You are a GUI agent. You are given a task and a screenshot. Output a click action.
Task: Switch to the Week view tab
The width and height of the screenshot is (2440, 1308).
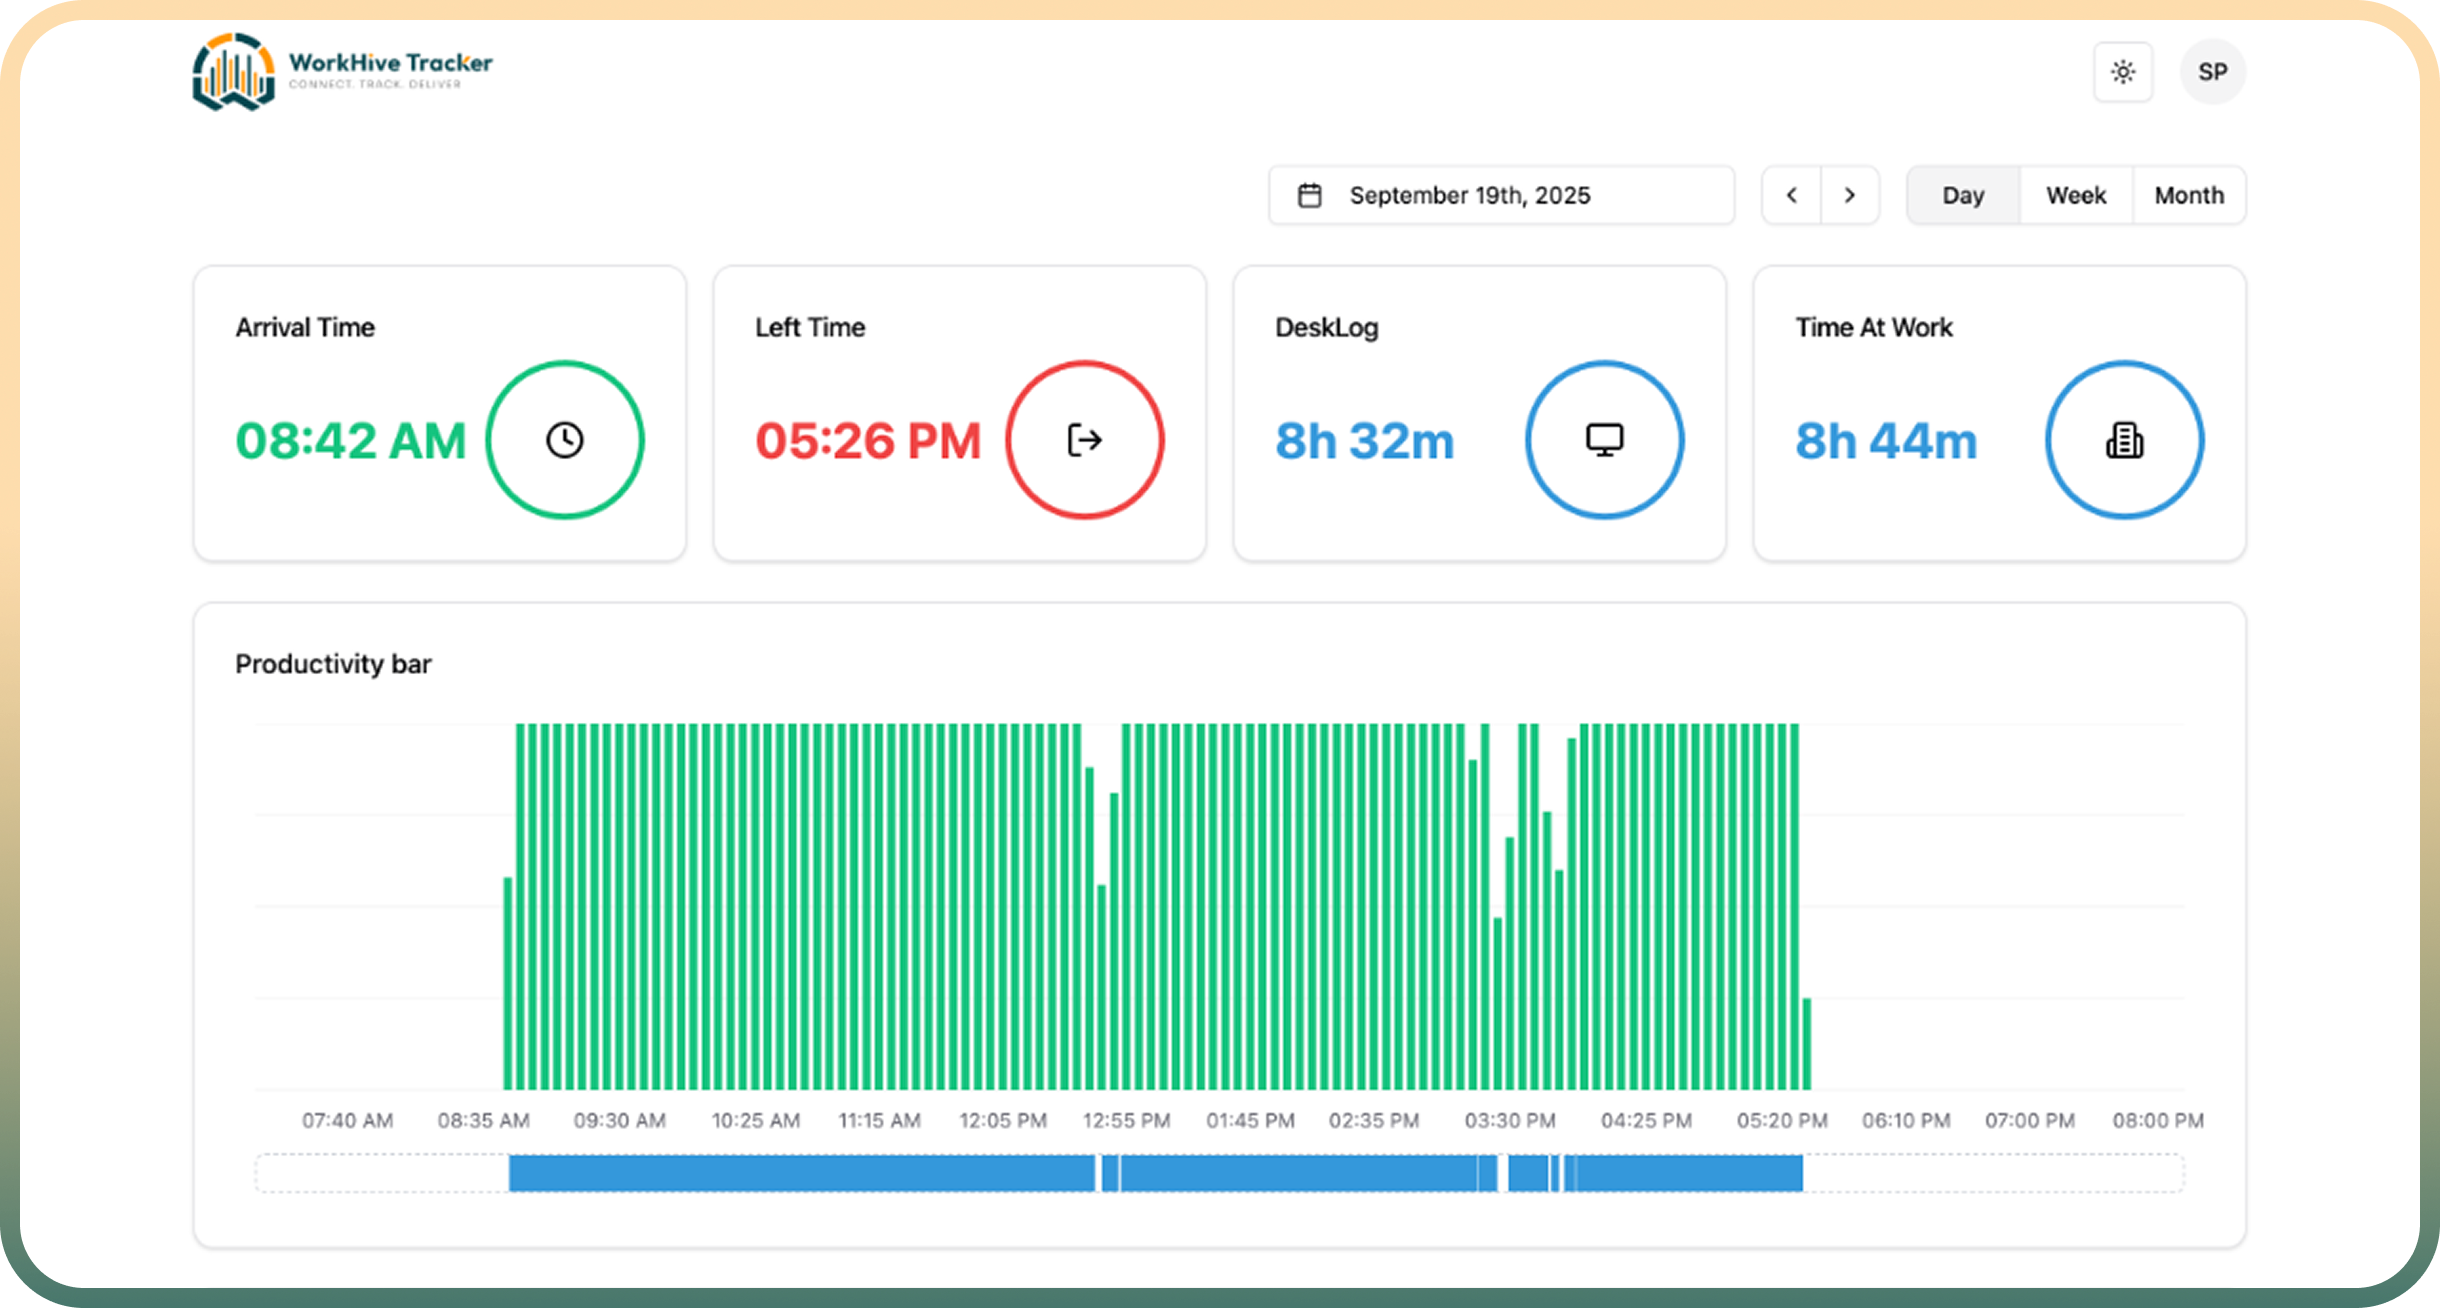pyautogui.click(x=2076, y=195)
